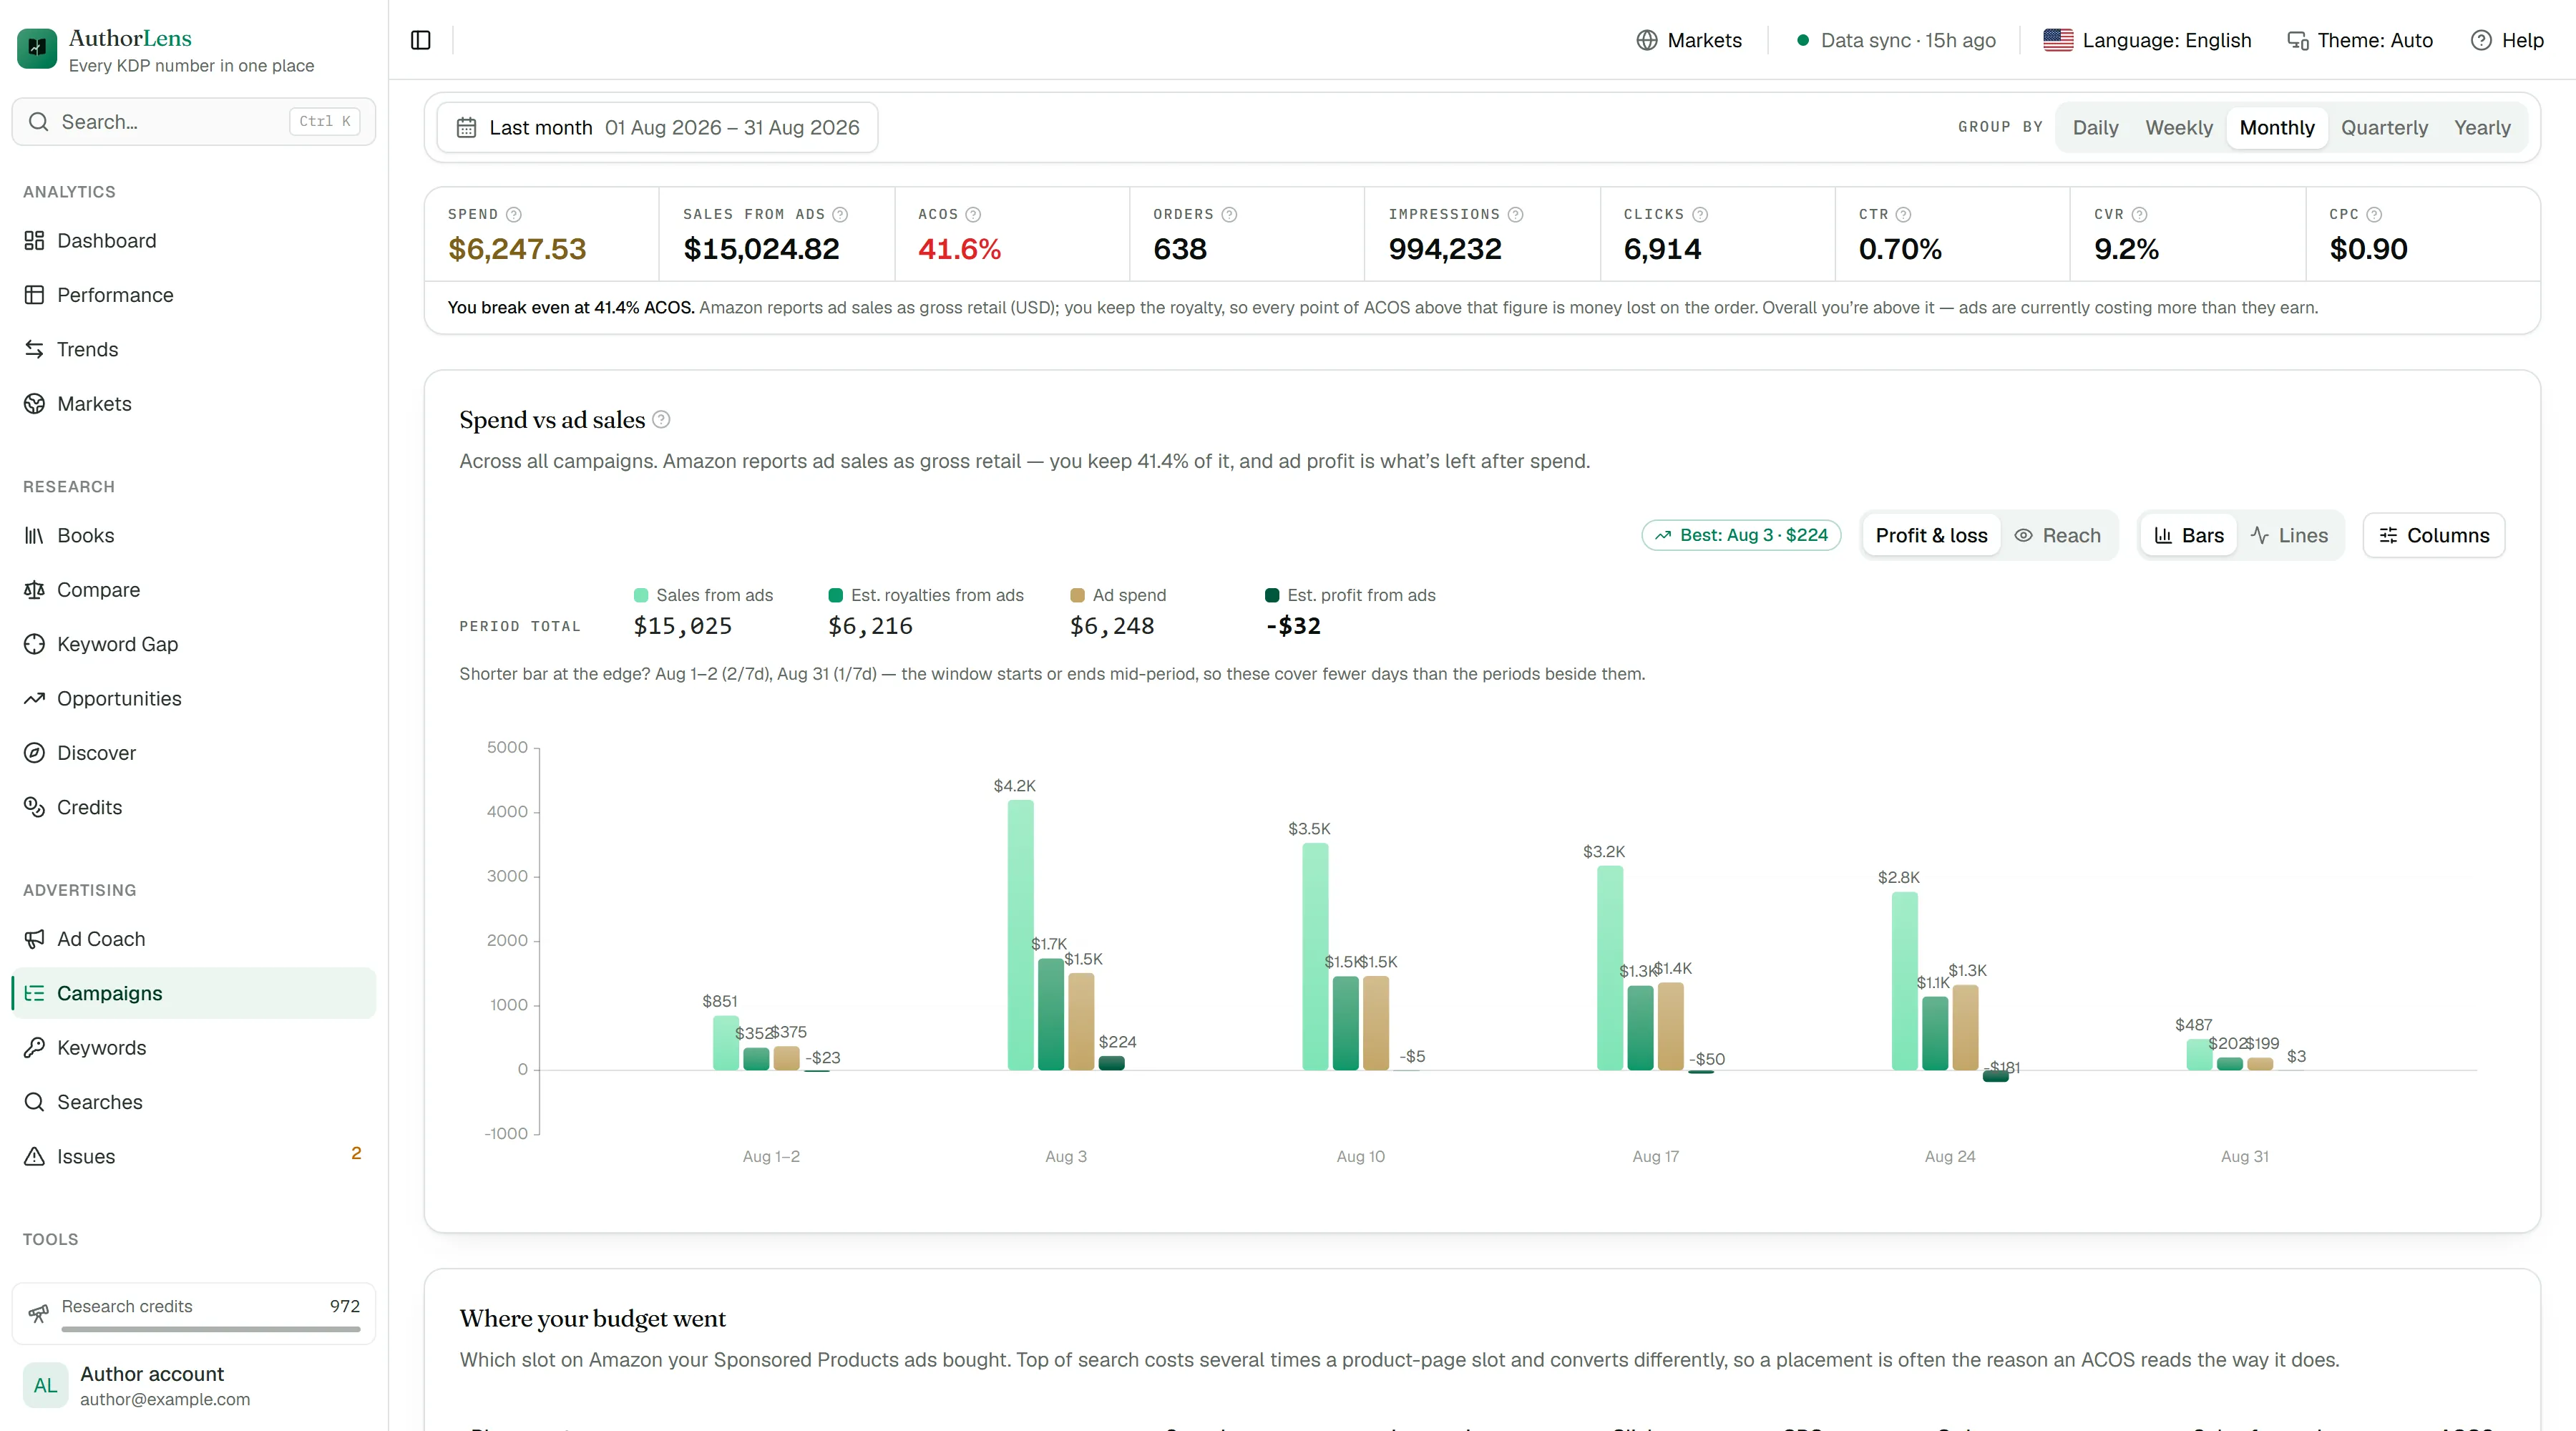Click the Spend value $6,247.53

(x=517, y=249)
